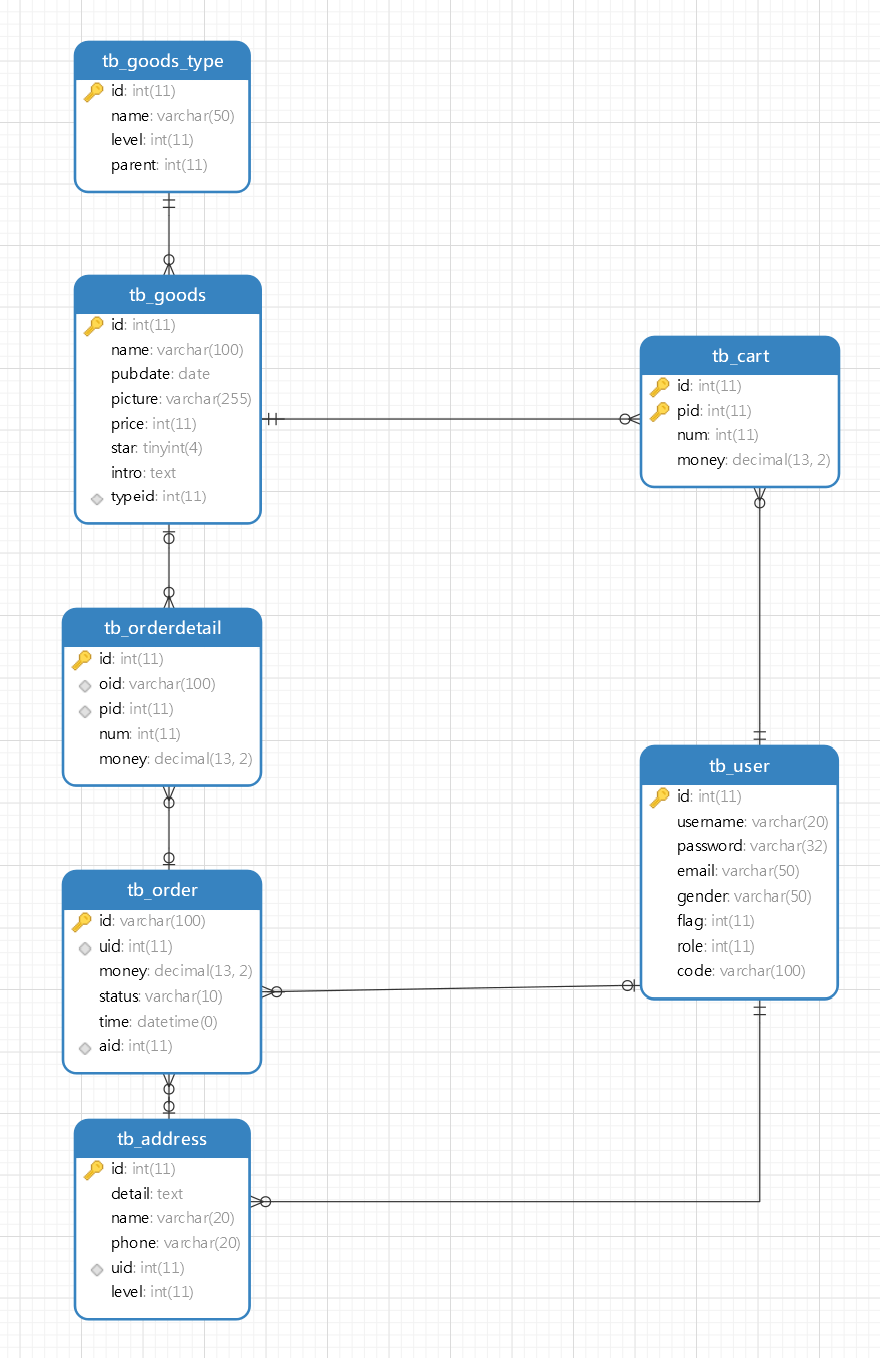The image size is (880, 1358).
Task: Click the picture varchar(255) field in tb_goods
Action: (181, 399)
